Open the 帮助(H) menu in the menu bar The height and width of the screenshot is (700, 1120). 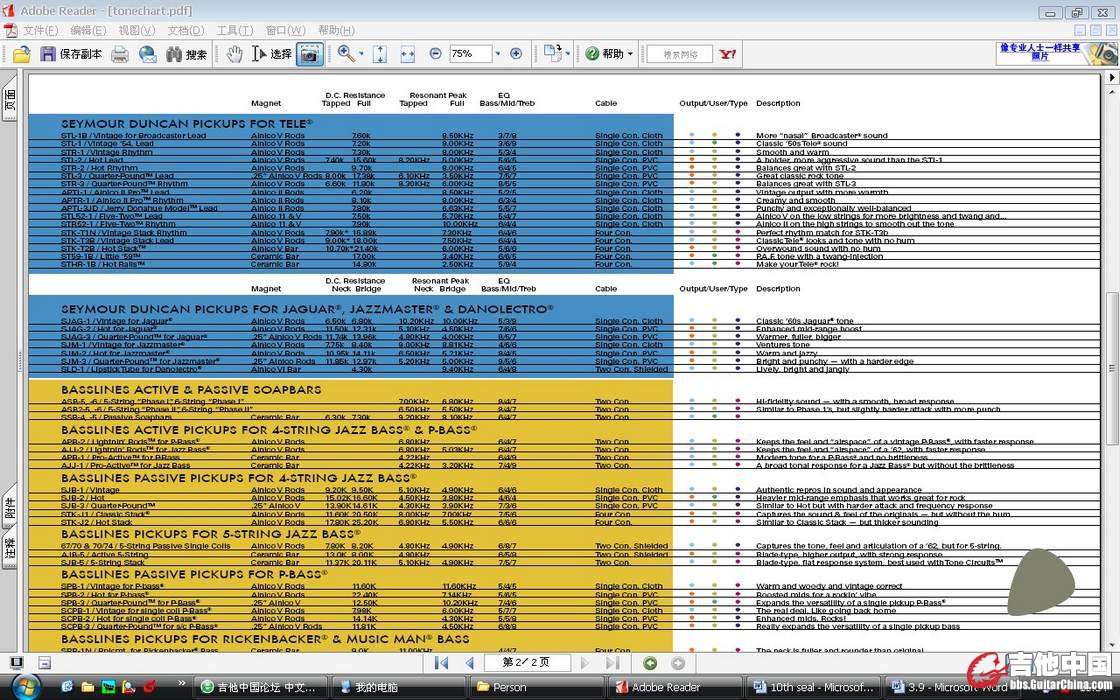pos(336,31)
